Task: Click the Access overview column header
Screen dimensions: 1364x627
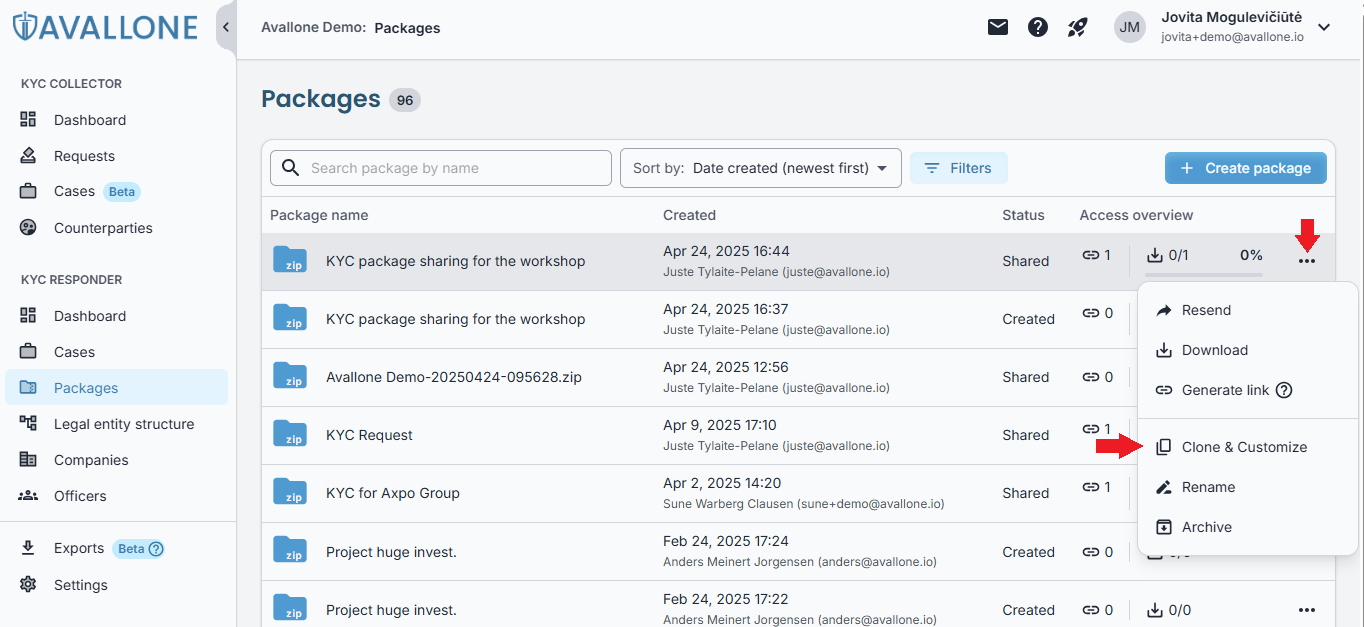Action: click(1136, 215)
